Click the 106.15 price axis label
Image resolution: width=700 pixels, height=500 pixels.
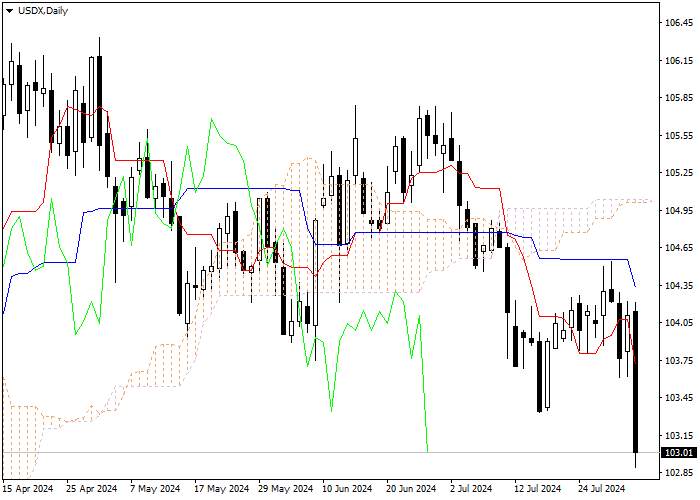point(679,60)
